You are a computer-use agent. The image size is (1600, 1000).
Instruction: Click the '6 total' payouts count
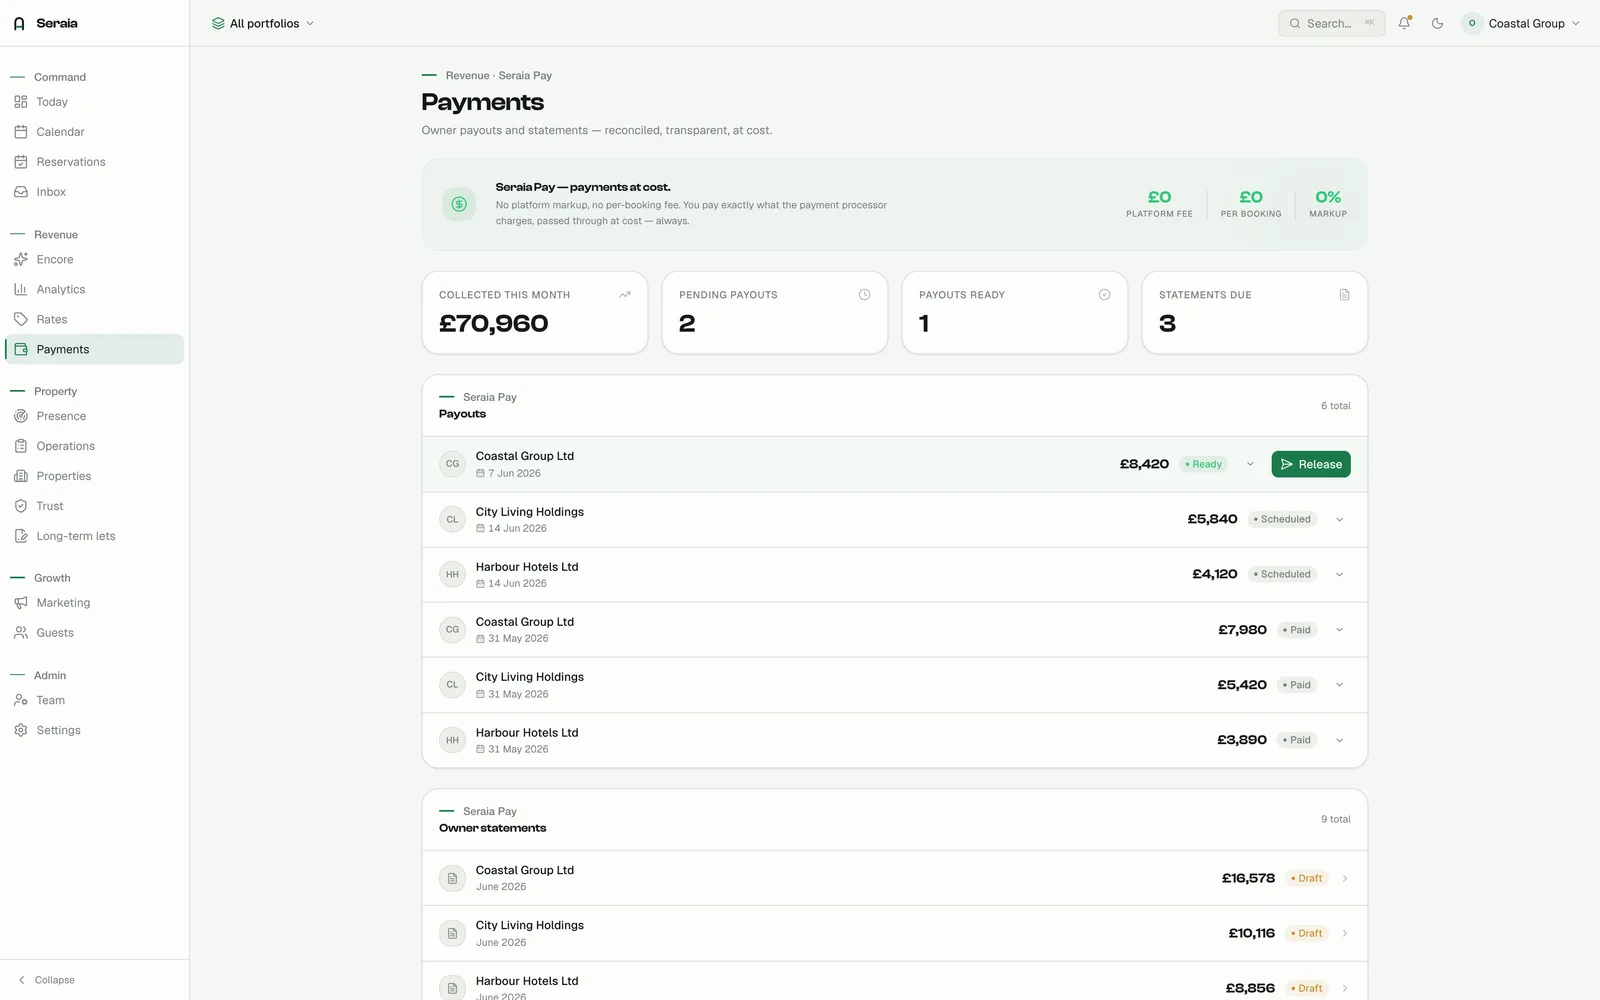1335,406
